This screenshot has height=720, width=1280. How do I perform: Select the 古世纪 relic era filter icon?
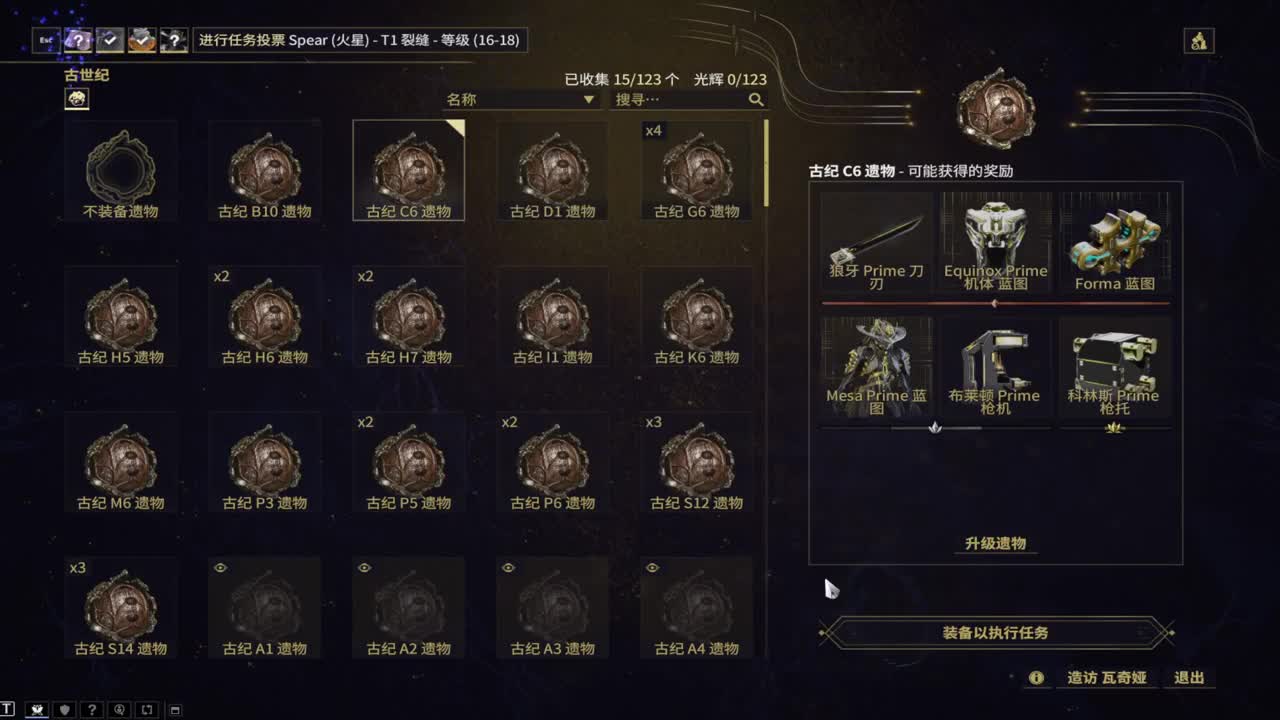77,98
